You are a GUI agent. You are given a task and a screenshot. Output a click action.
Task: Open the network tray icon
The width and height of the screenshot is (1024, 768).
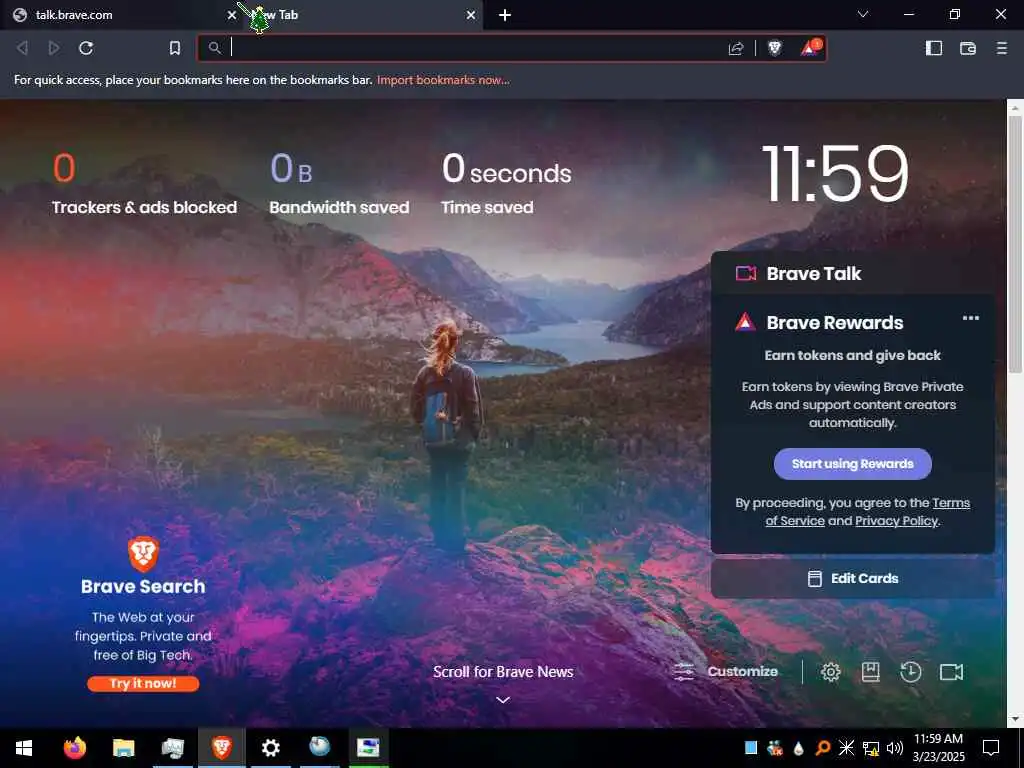click(x=871, y=748)
